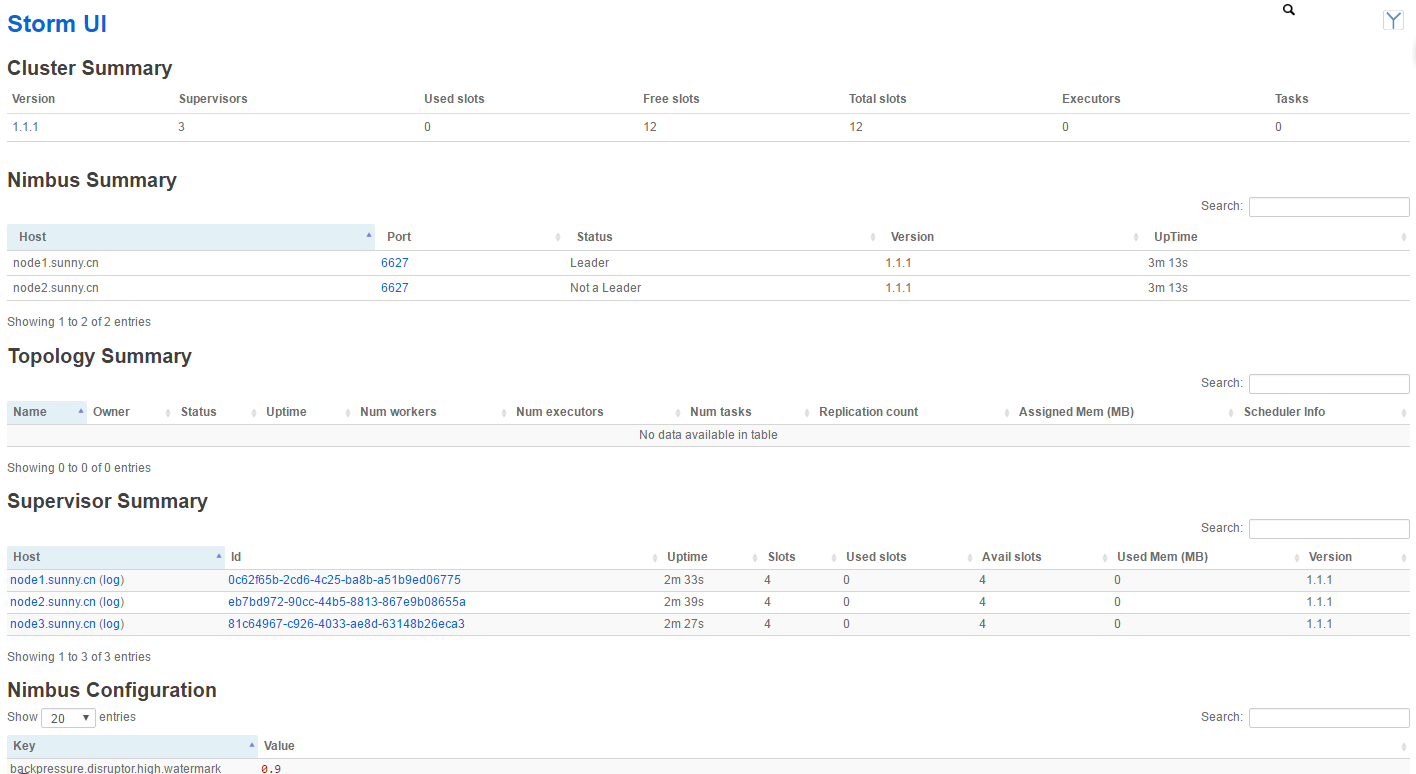1416x774 pixels.
Task: Click node1.sunny.cn in Nimbus Summary table
Action: pos(56,263)
